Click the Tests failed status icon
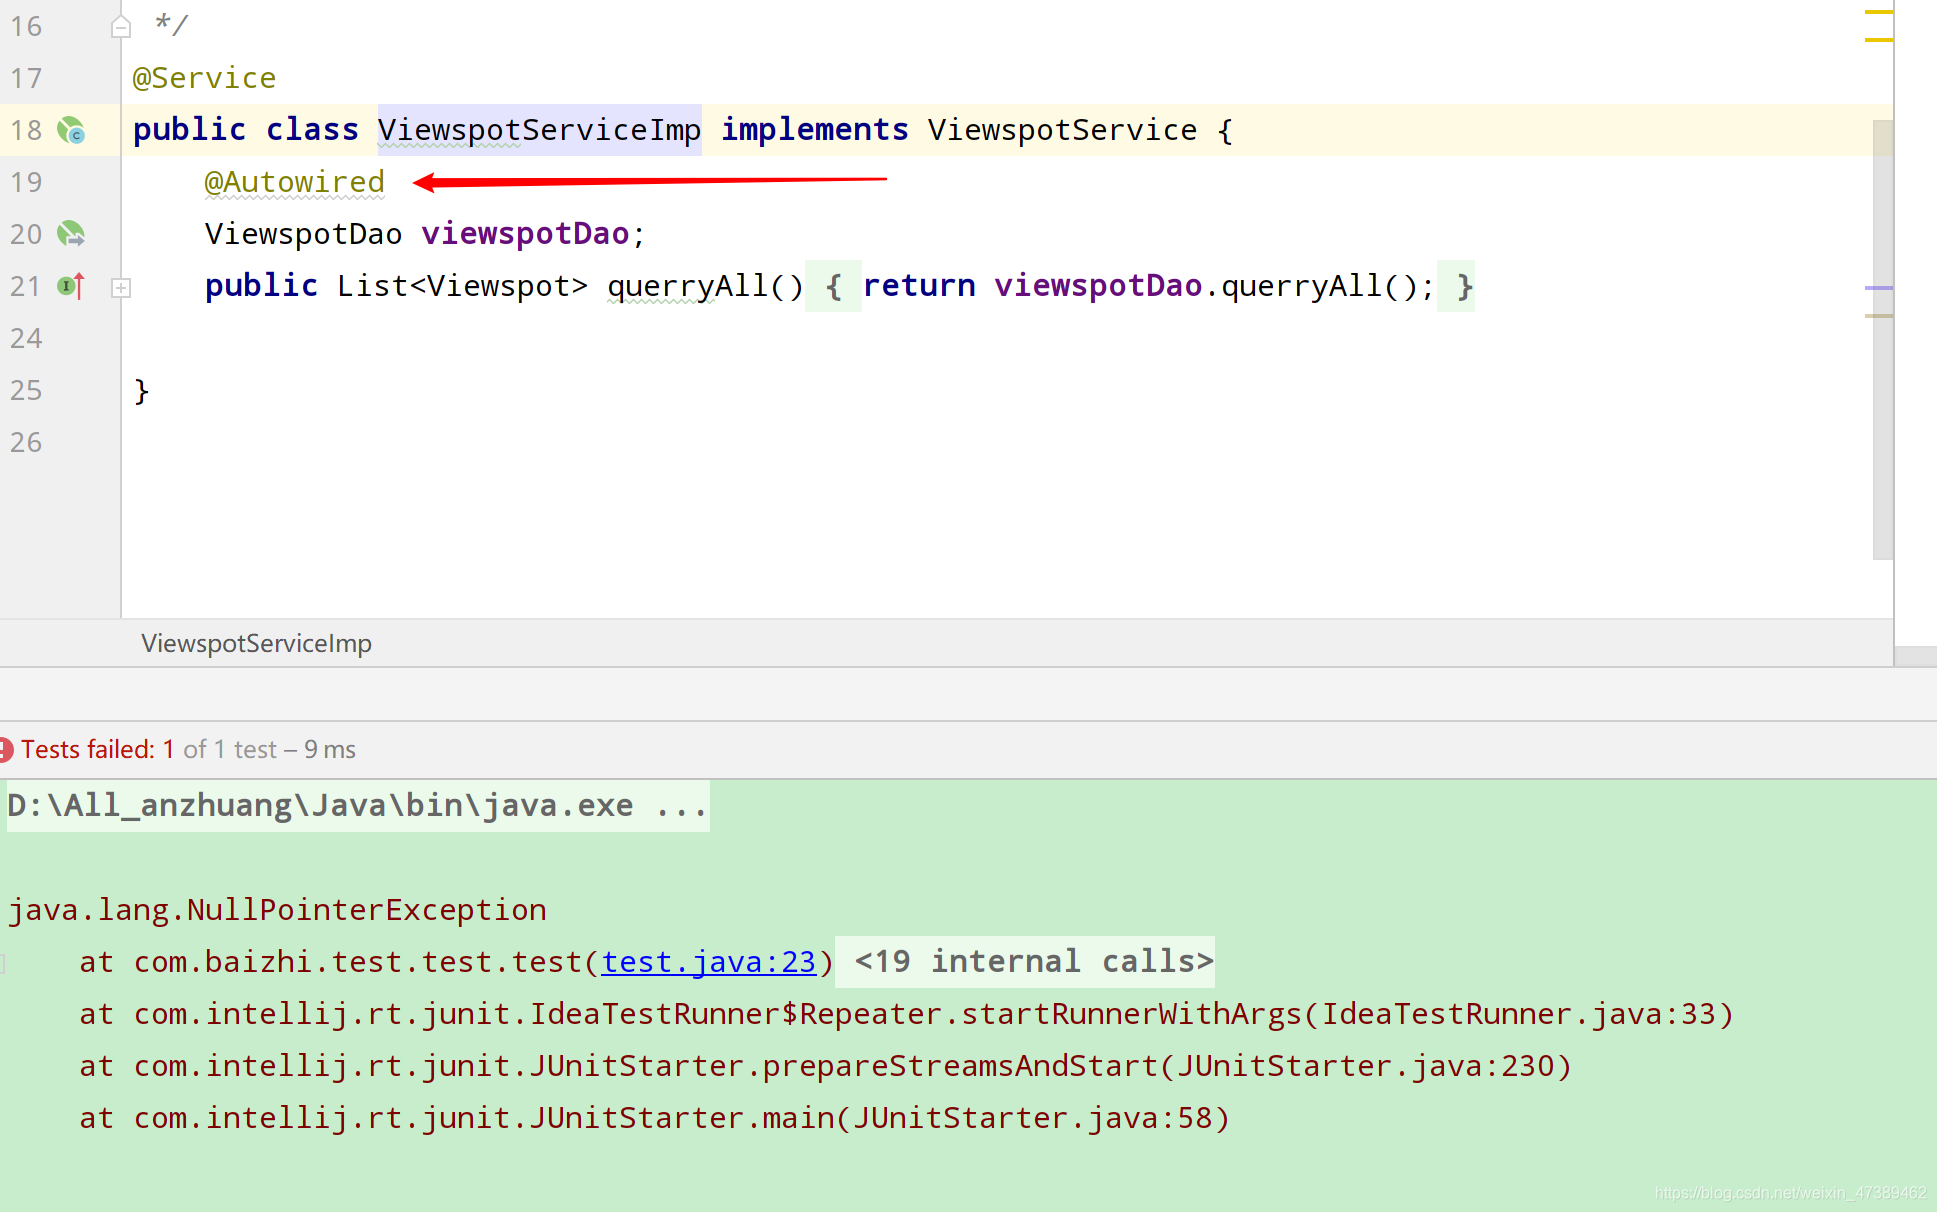Screen dimensions: 1937x1212 5,750
